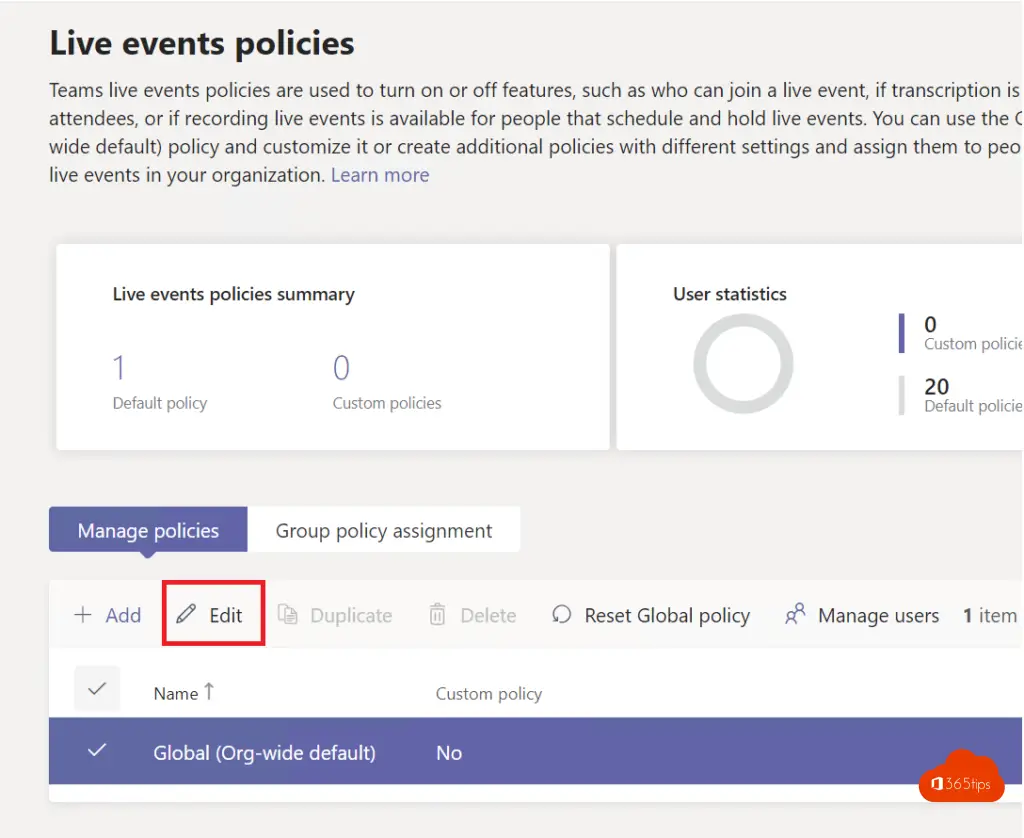The height and width of the screenshot is (838, 1024).
Task: Click the User statistics donut chart
Action: (743, 363)
